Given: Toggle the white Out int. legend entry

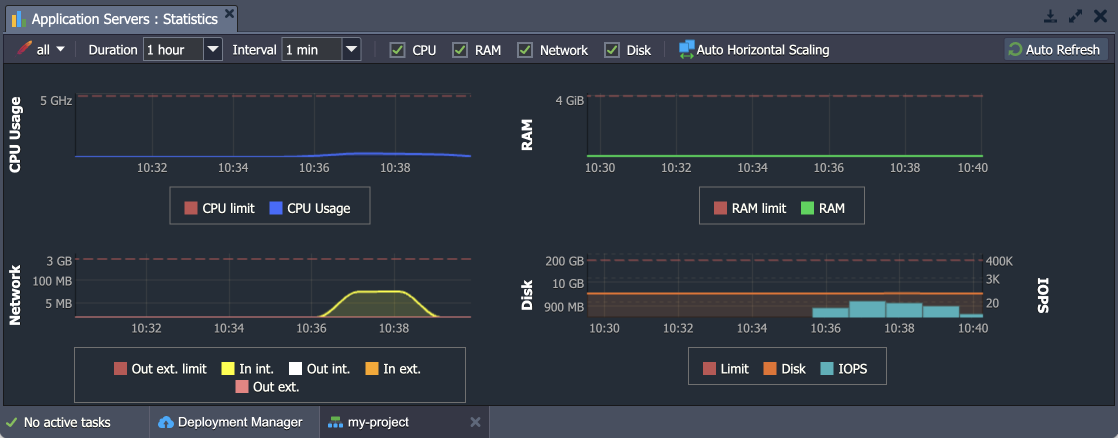Looking at the screenshot, I should (319, 369).
